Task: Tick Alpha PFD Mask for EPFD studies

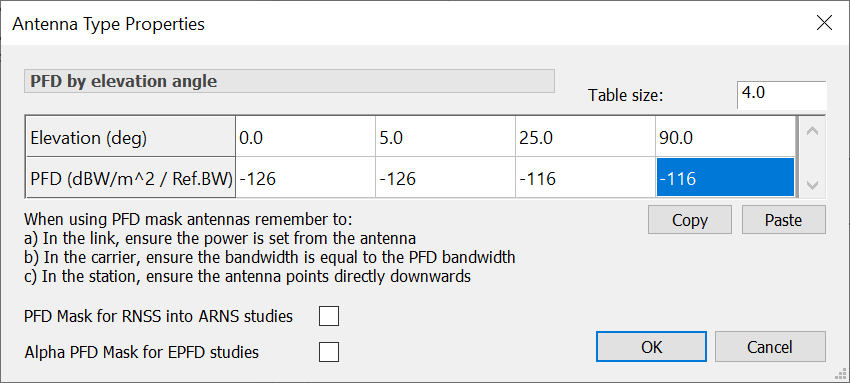Action: tap(329, 352)
